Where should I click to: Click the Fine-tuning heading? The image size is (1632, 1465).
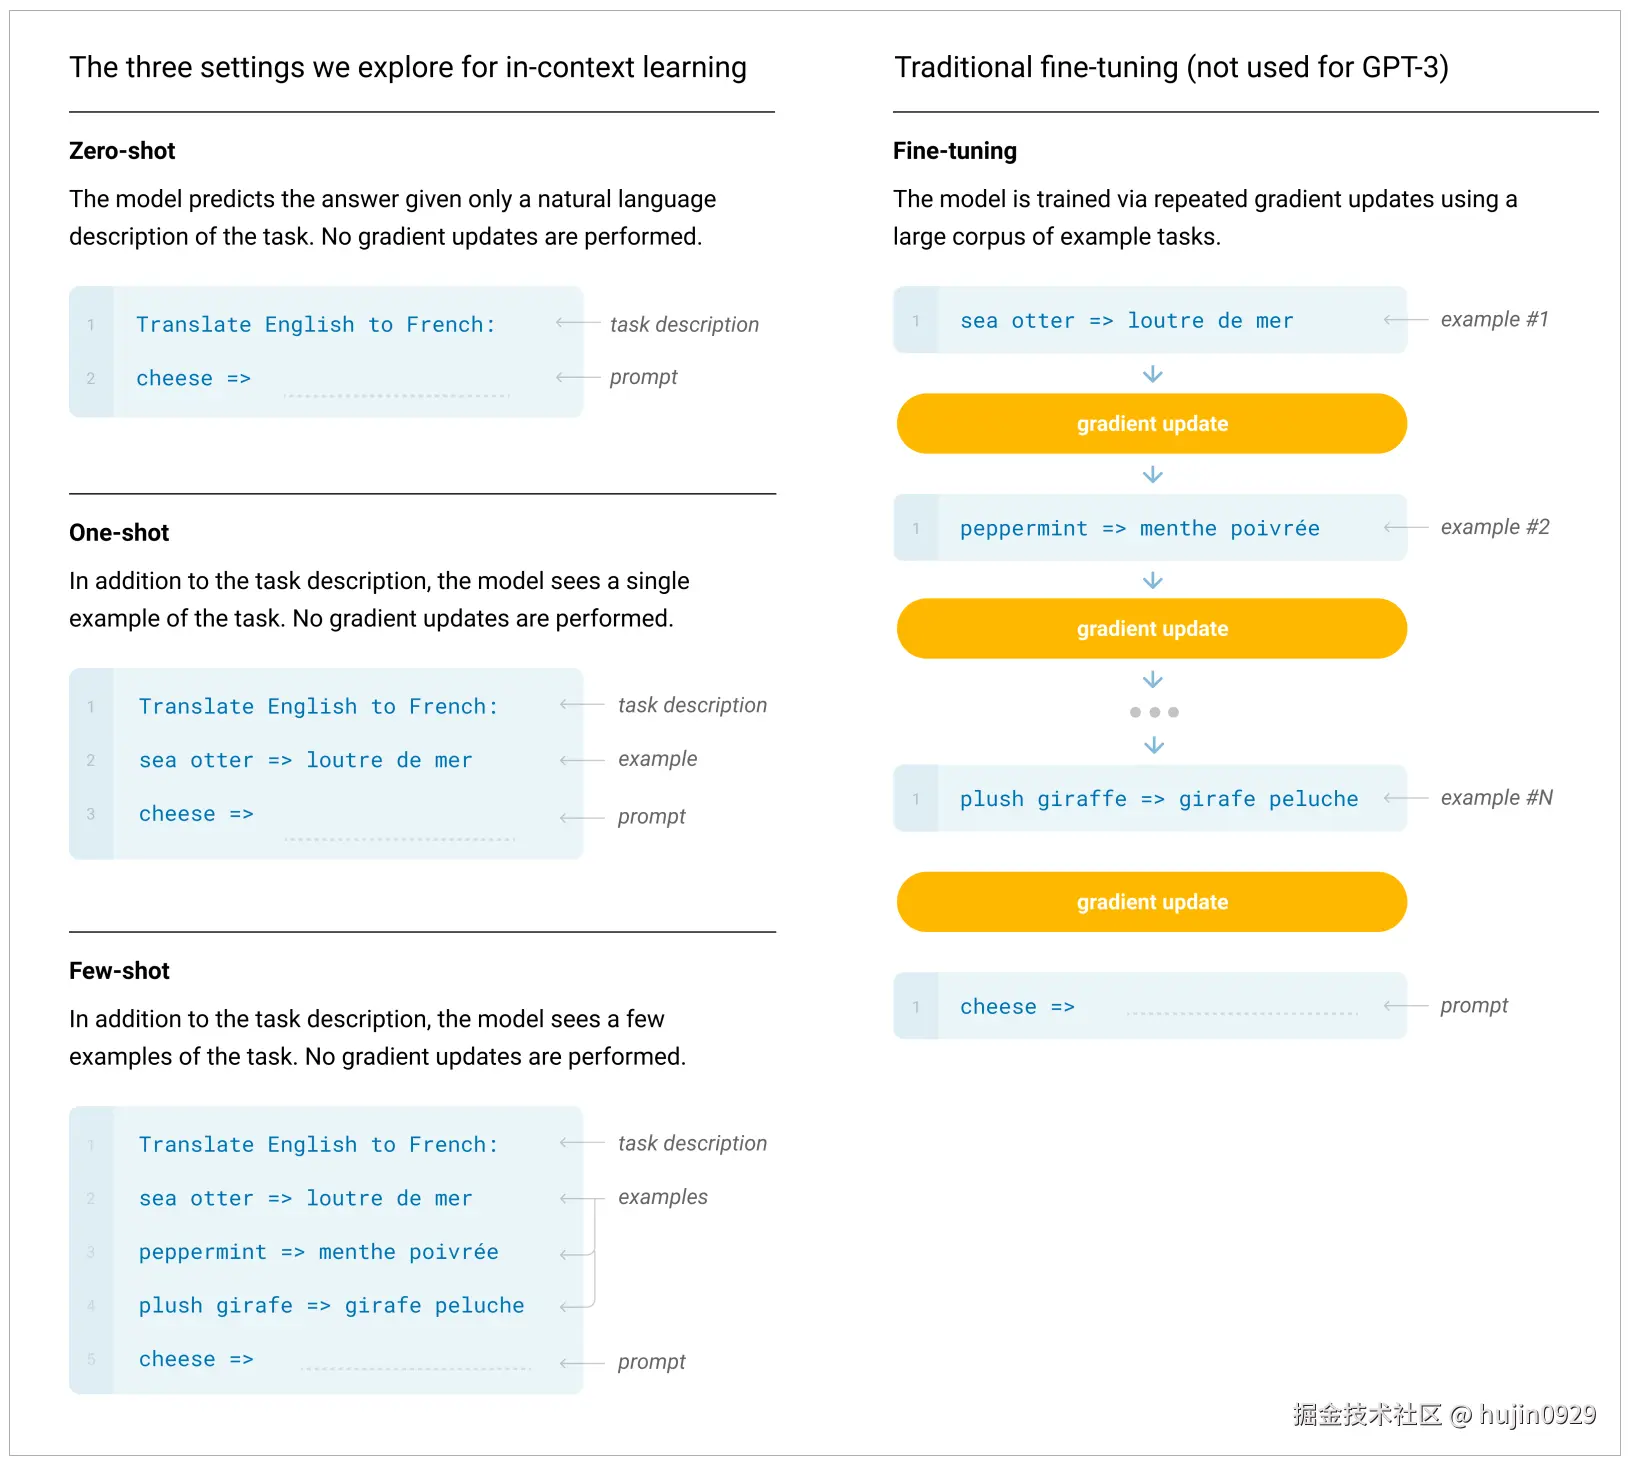955,151
